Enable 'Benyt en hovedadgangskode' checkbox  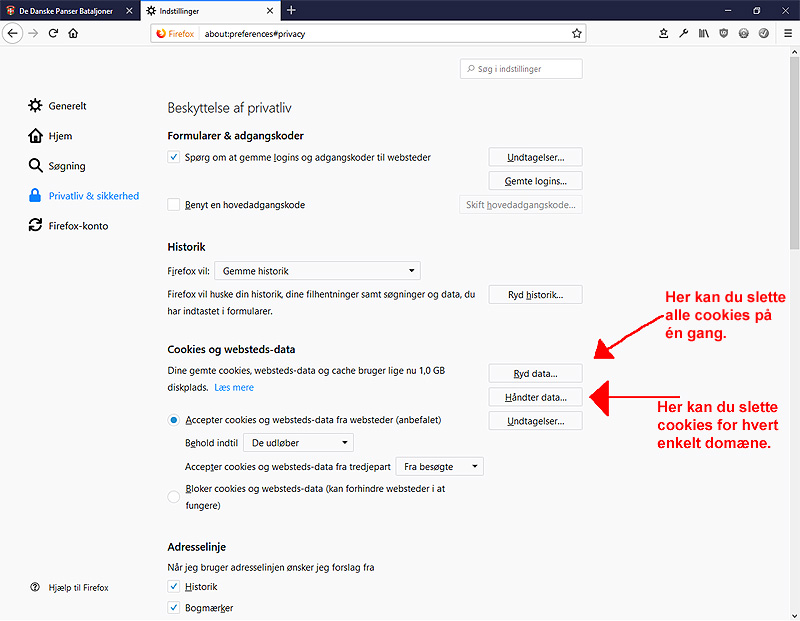(x=174, y=205)
